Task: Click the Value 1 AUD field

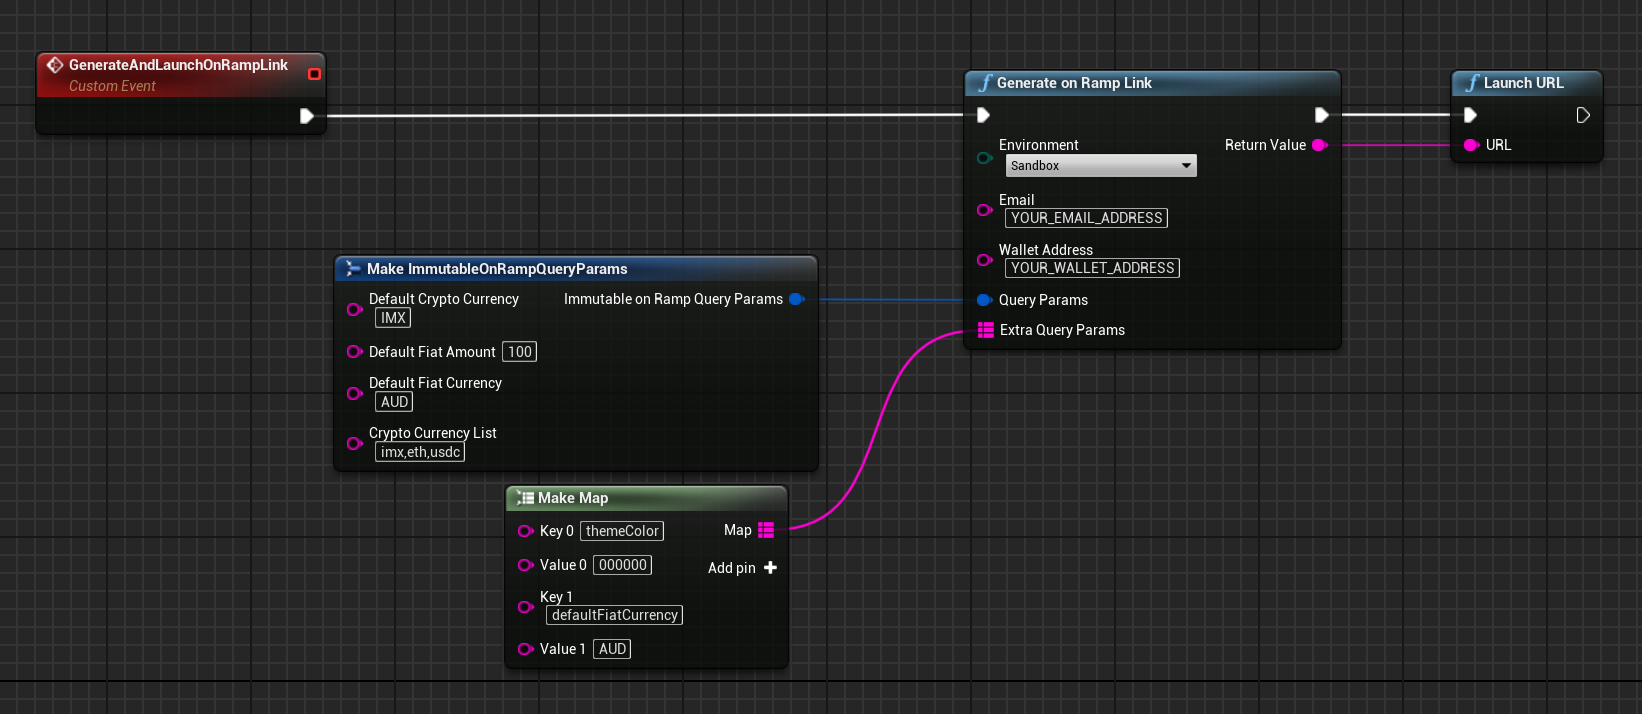Action: tap(612, 649)
